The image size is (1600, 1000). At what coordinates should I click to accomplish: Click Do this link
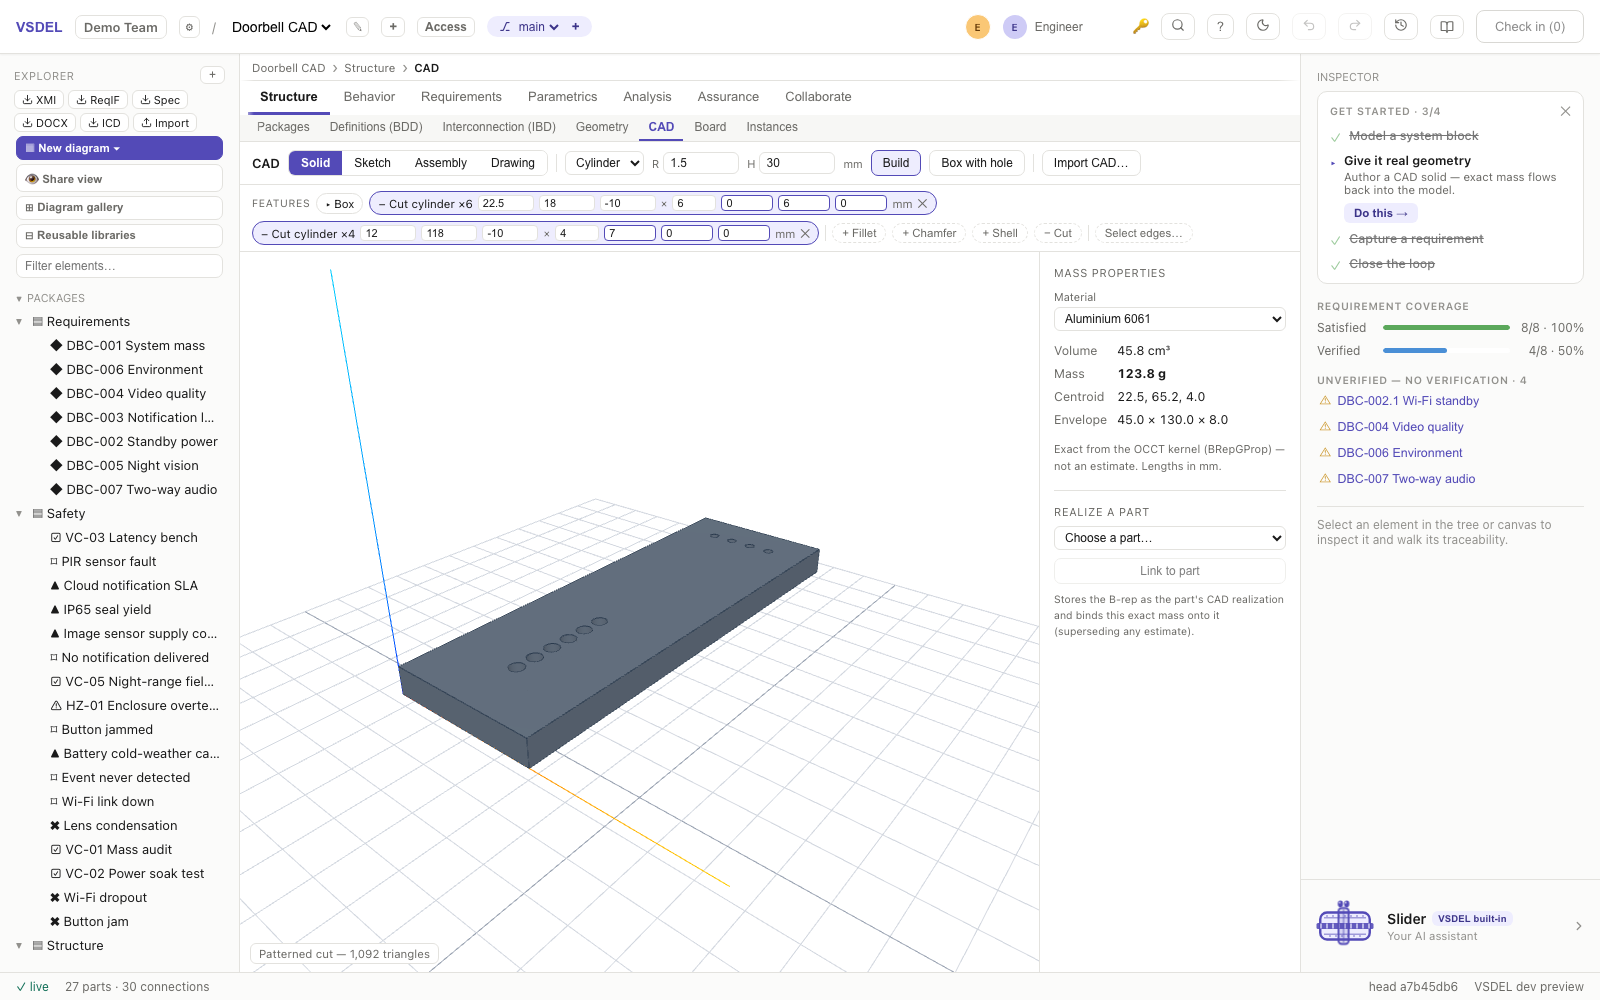click(1380, 213)
